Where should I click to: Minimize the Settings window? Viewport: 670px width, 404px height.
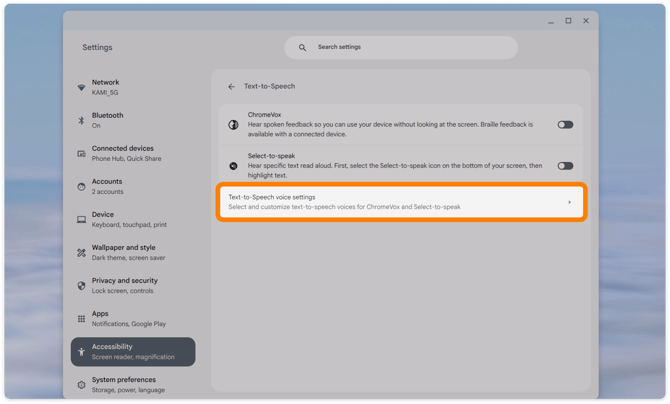click(x=551, y=21)
